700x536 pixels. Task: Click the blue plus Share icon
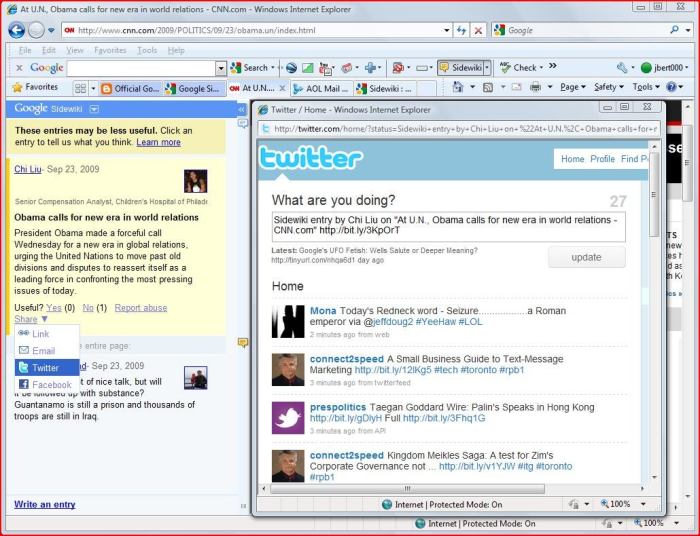click(x=370, y=68)
